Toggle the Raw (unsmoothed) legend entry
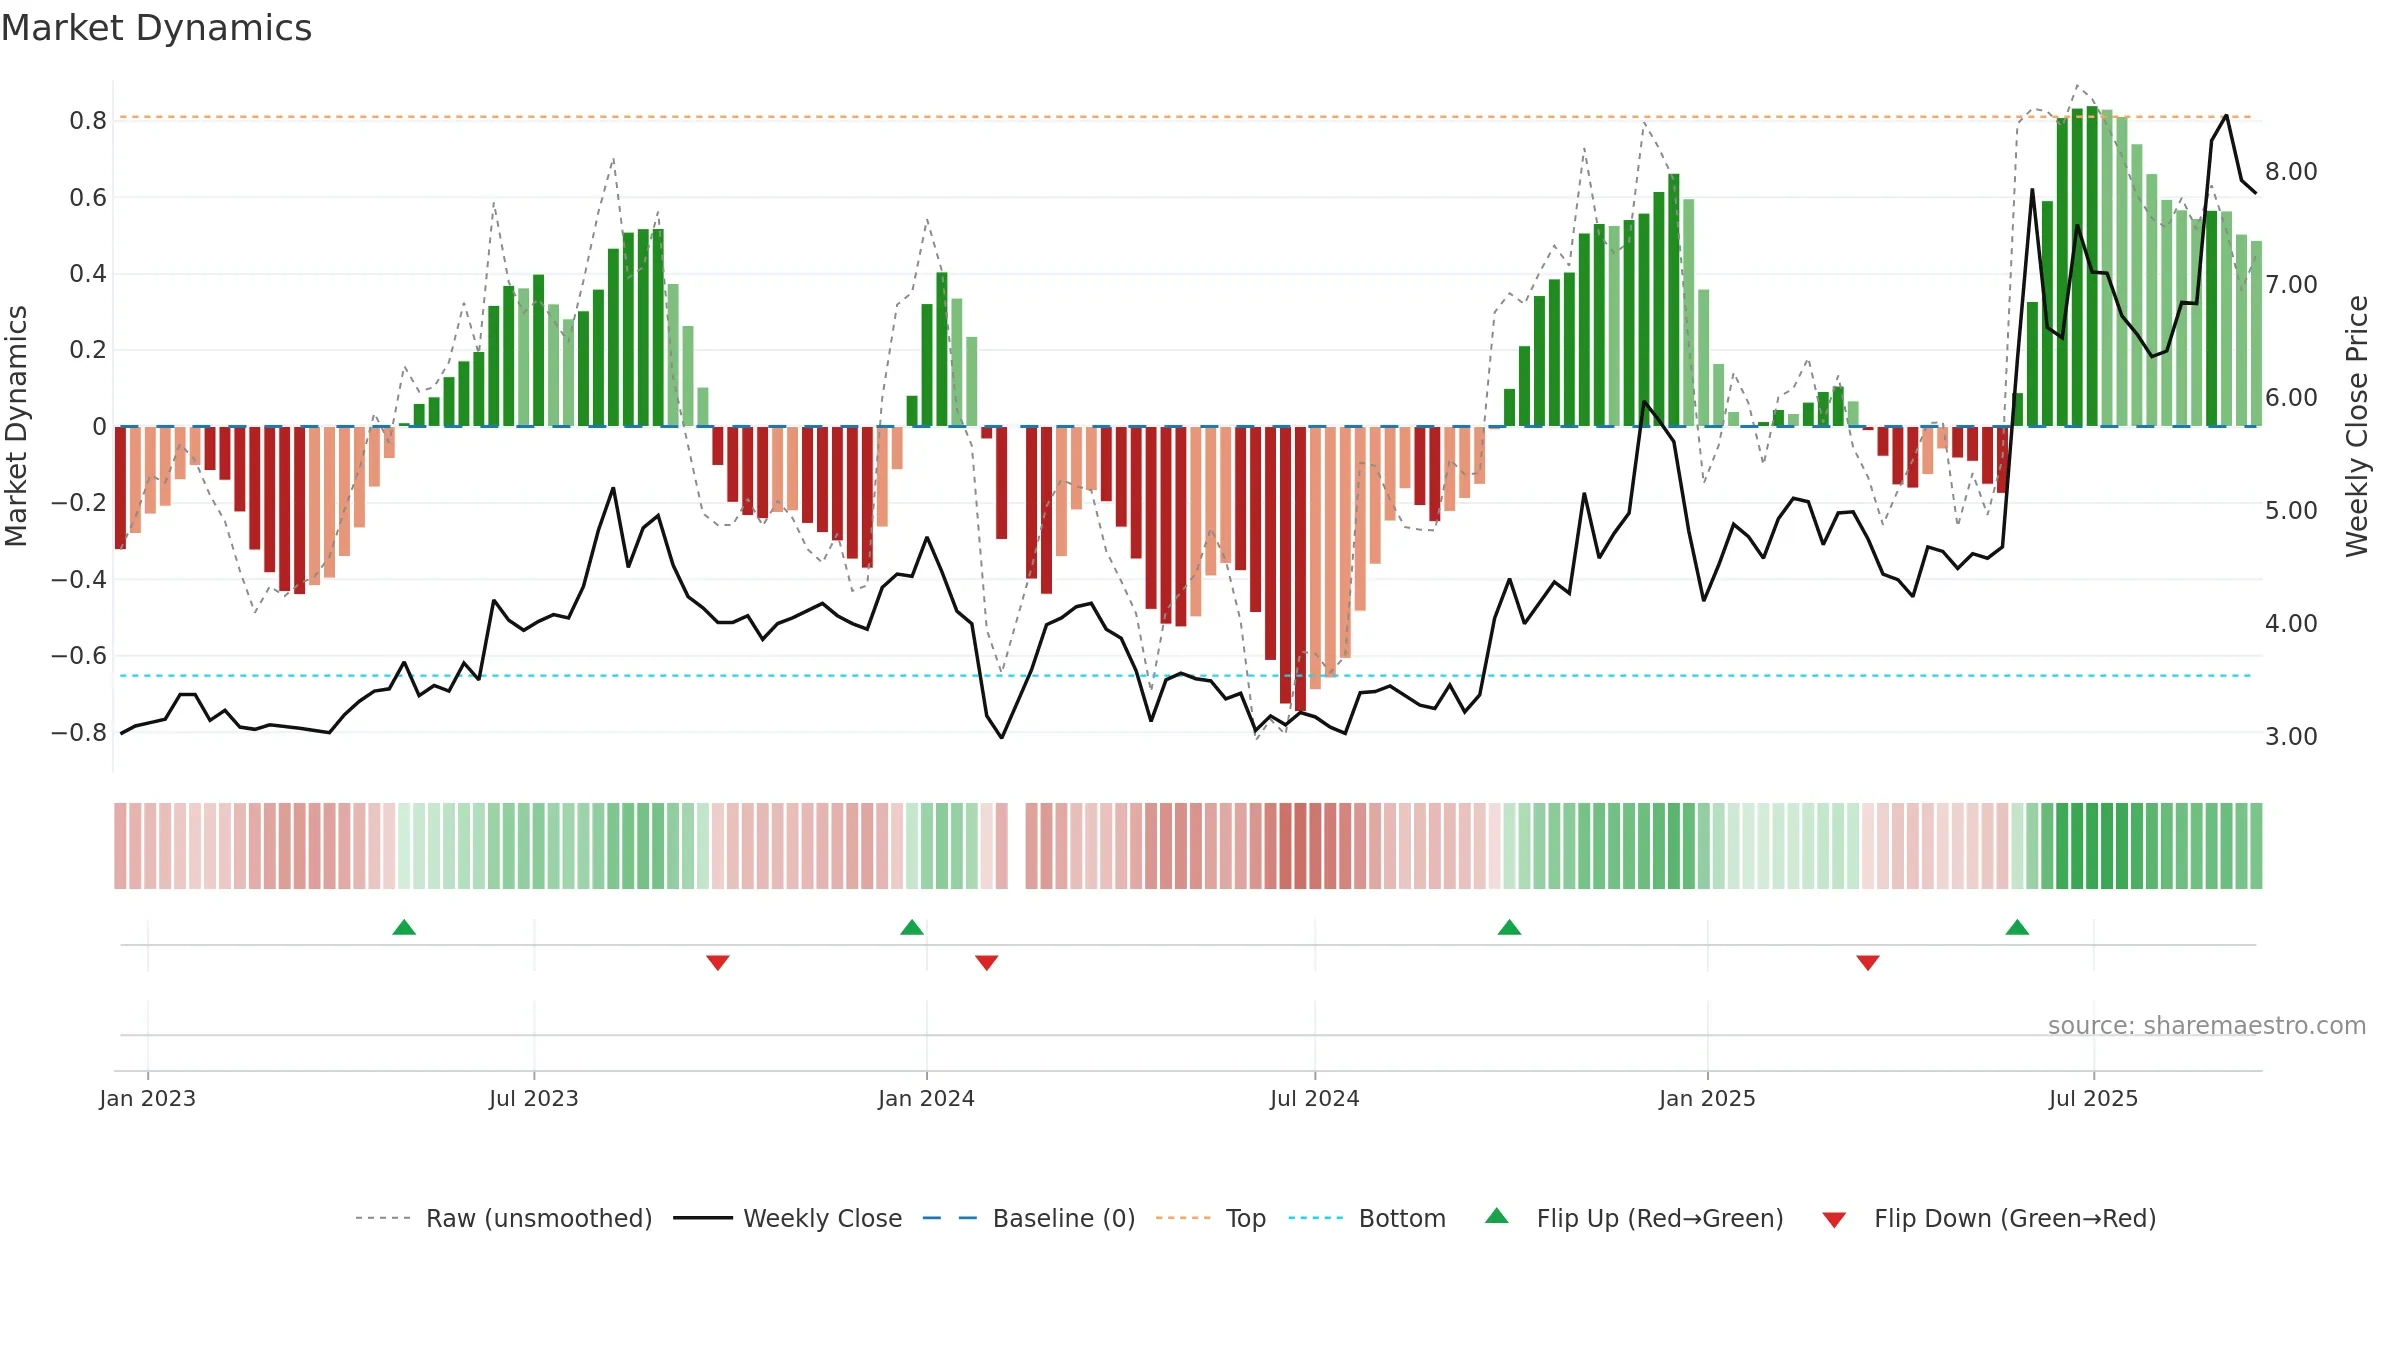This screenshot has height=1350, width=2400. (x=504, y=1218)
